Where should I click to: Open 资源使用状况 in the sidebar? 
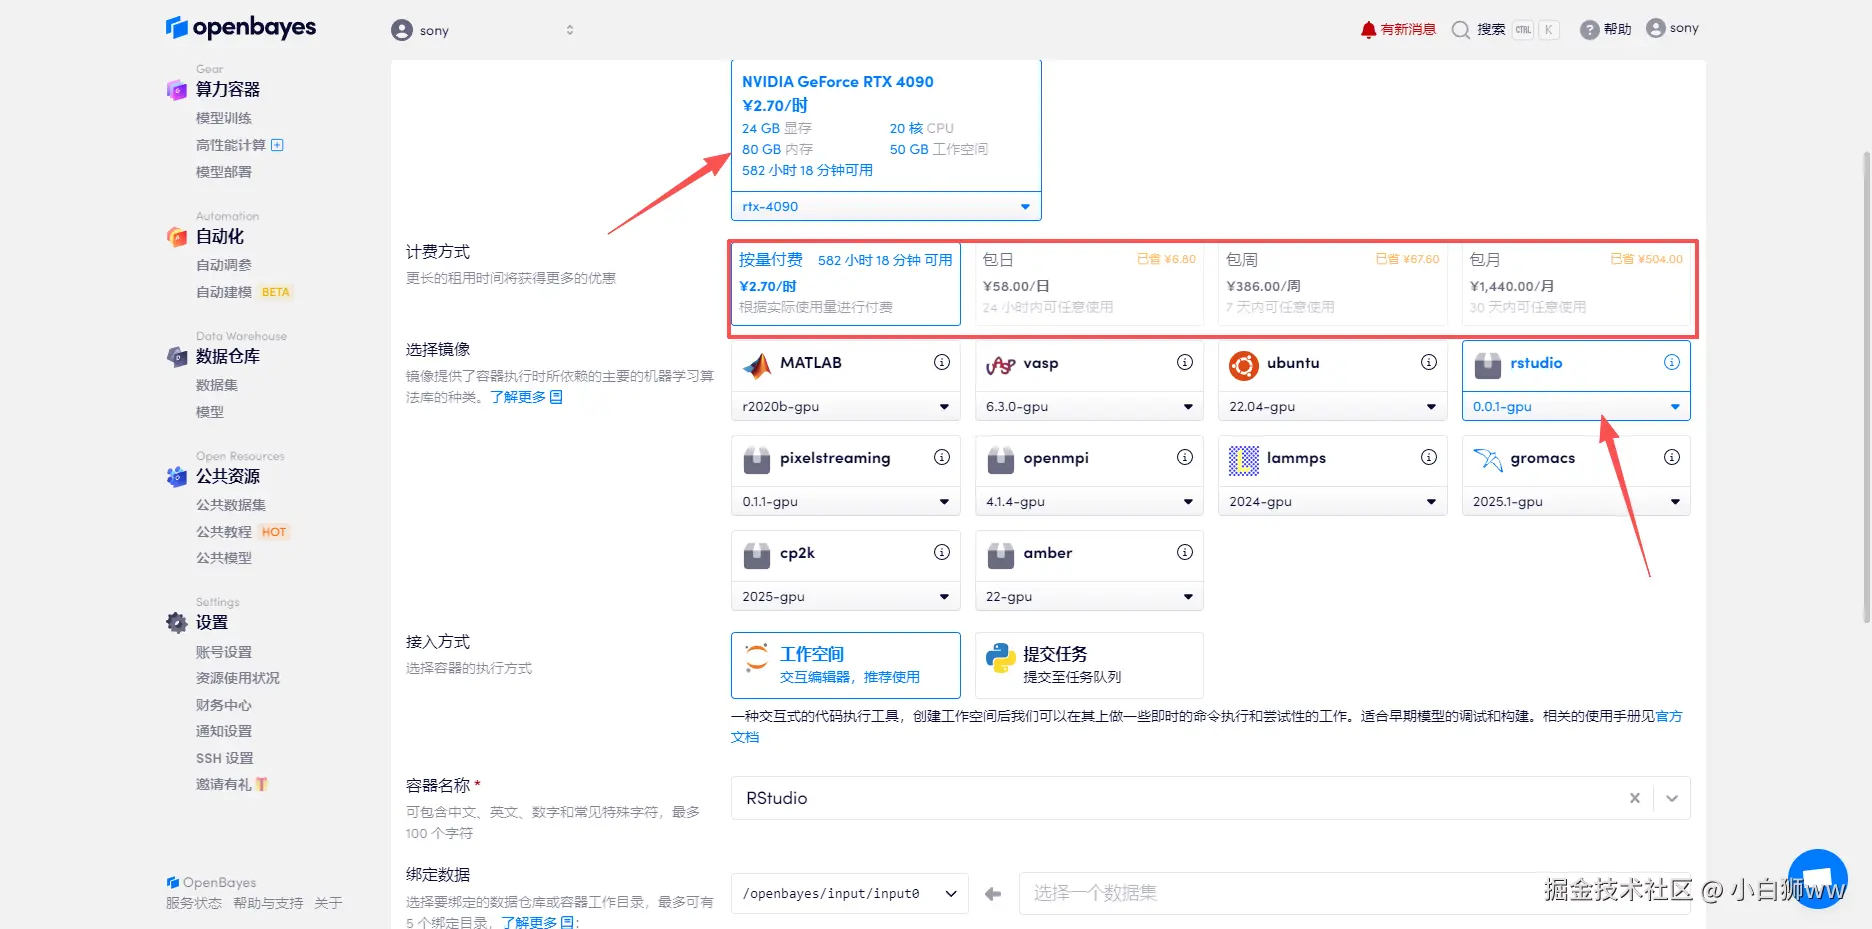[x=238, y=678]
